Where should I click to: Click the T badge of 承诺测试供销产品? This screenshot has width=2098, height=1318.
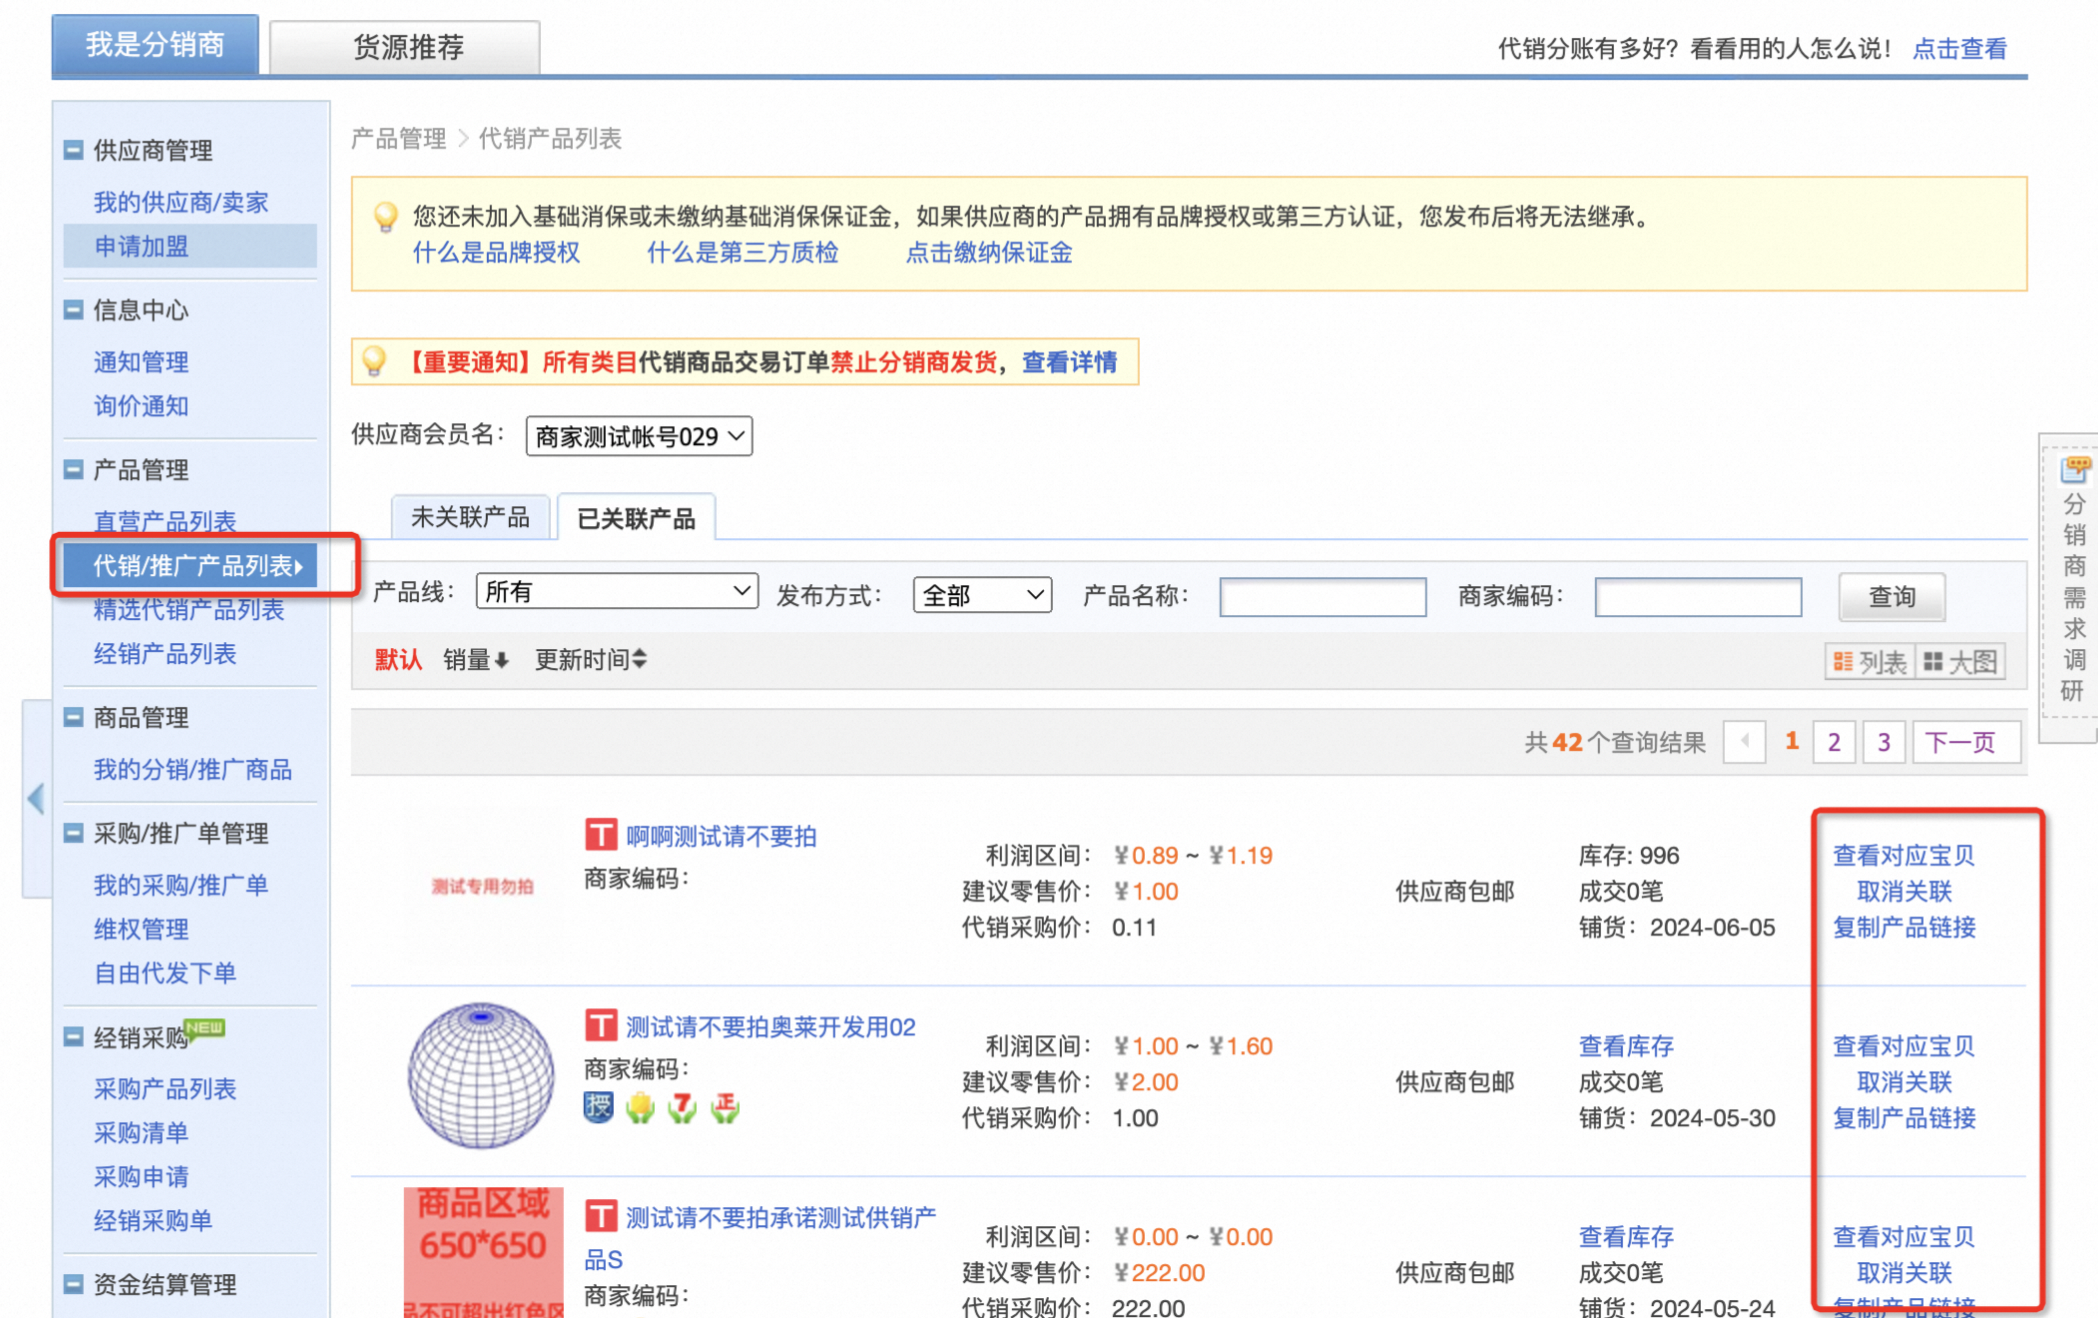tap(600, 1216)
